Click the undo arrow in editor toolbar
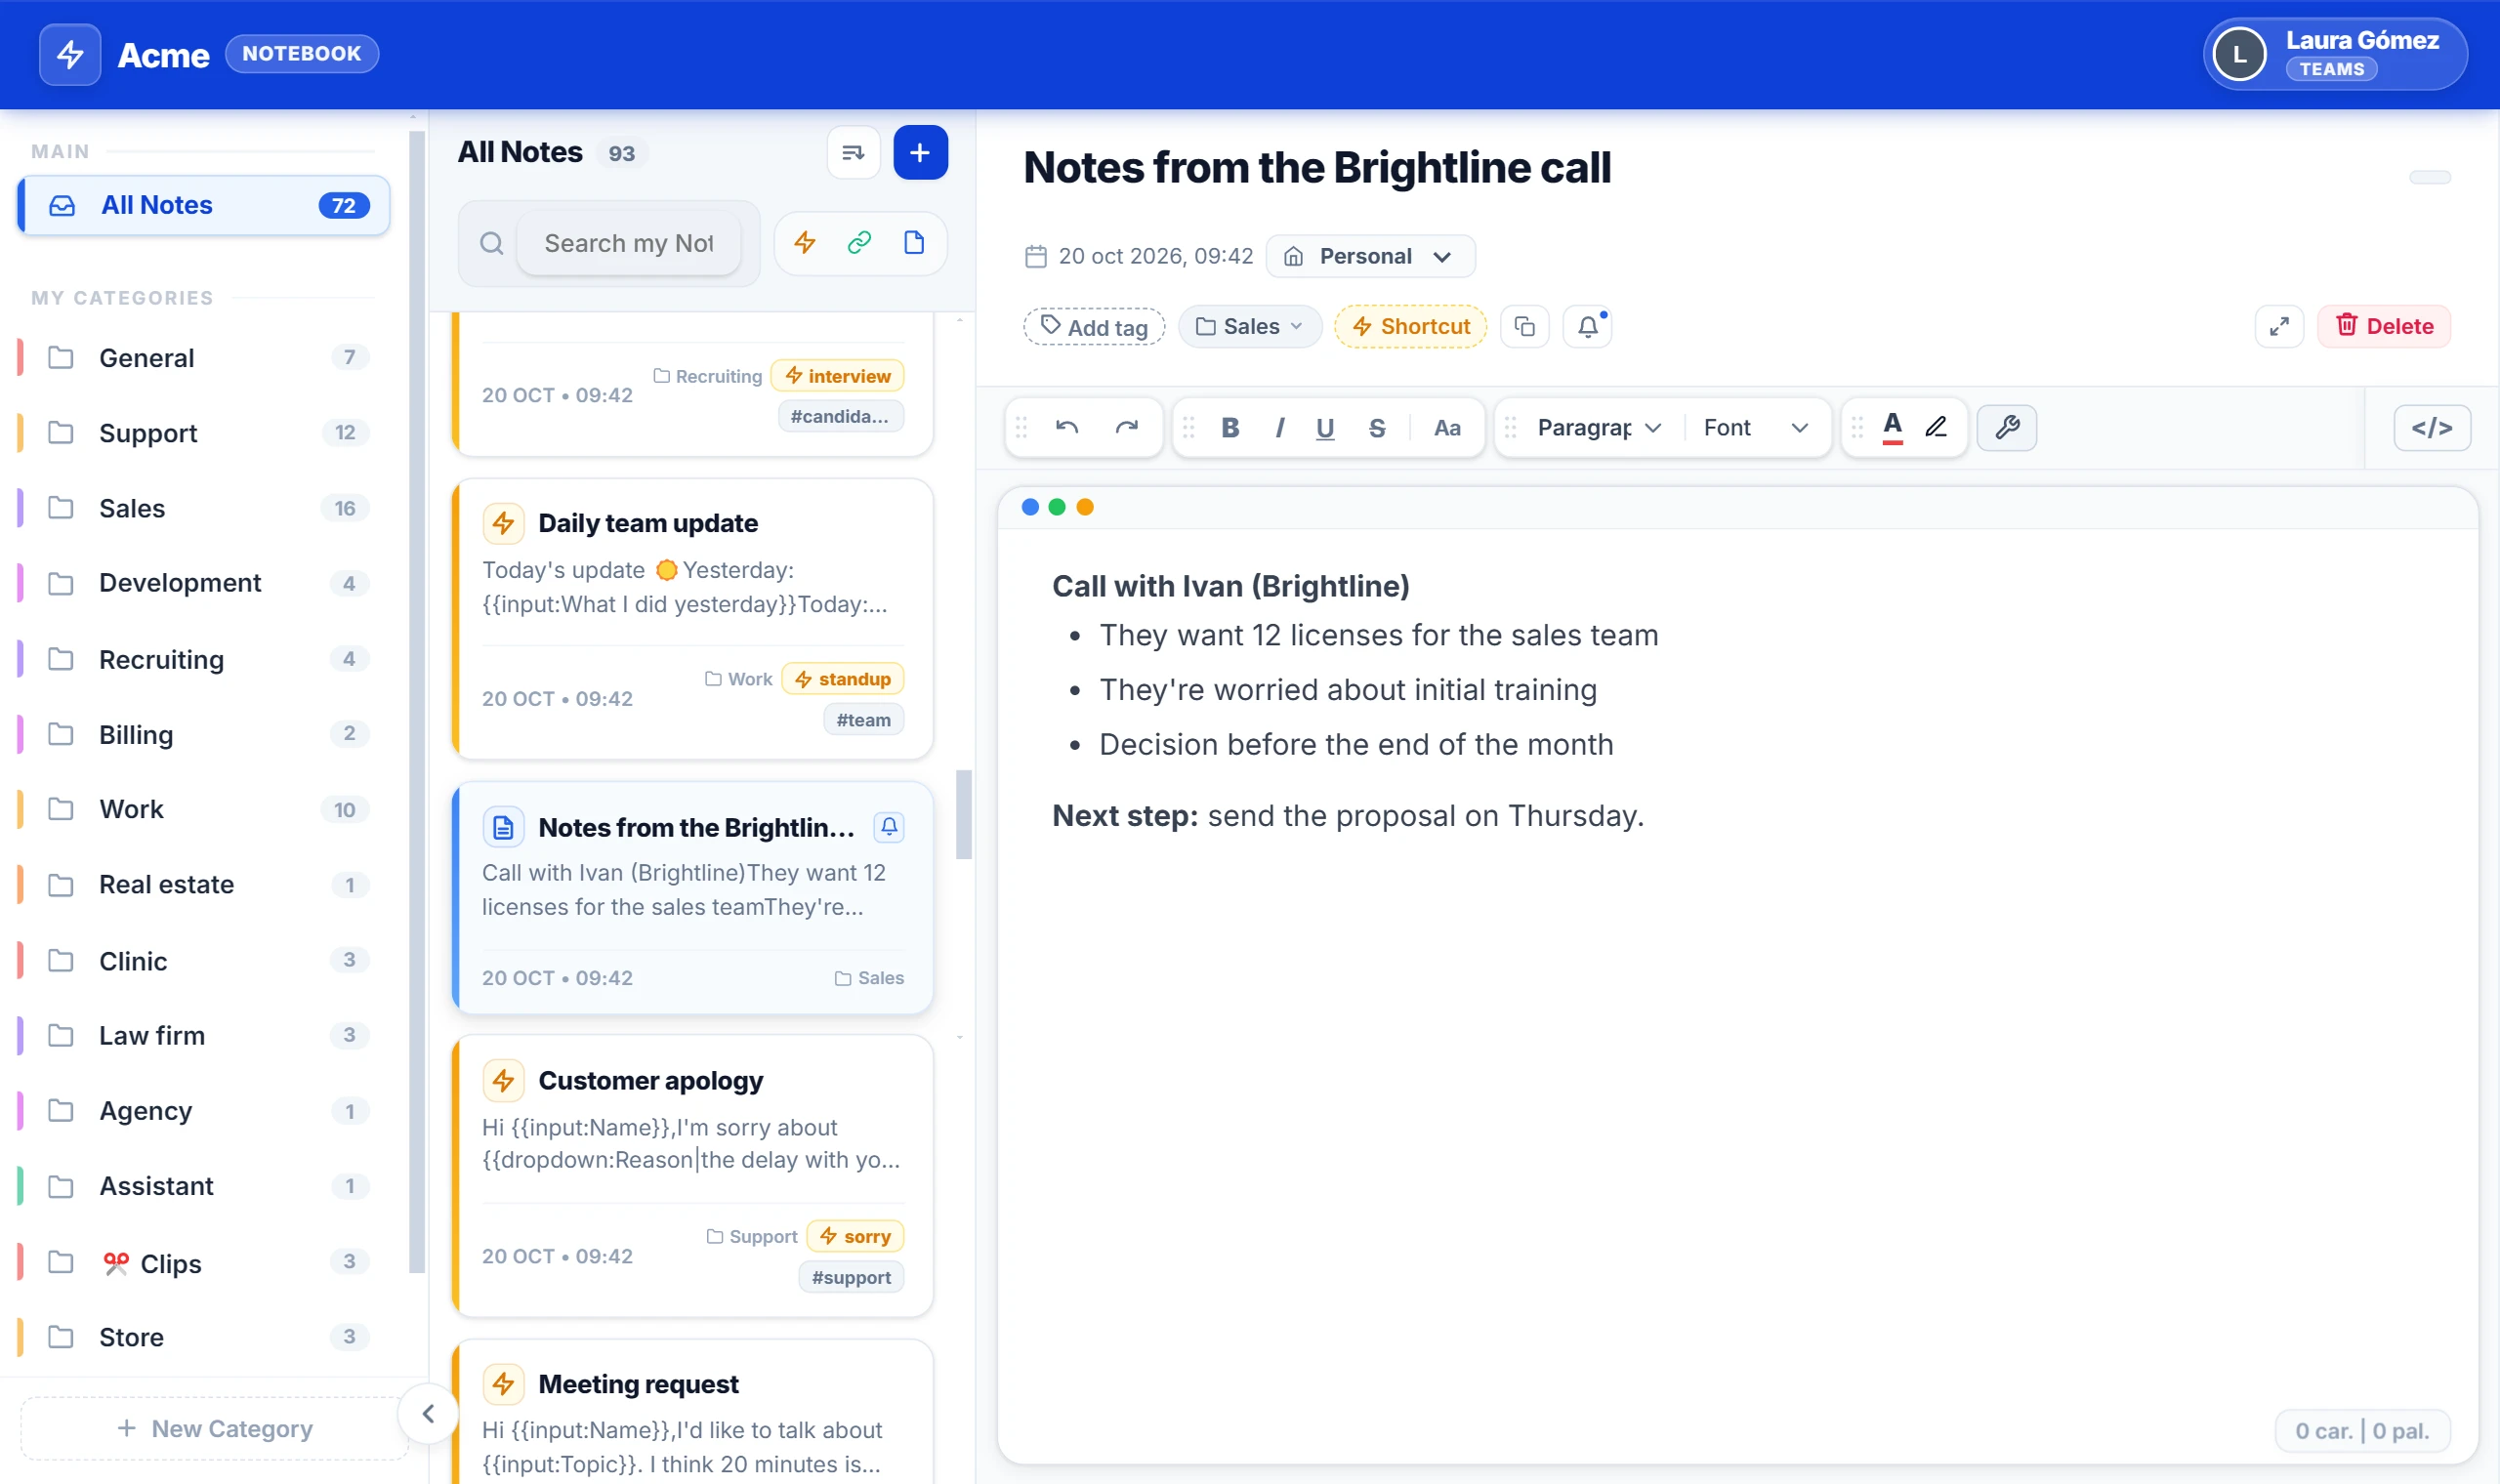 pos(1067,428)
